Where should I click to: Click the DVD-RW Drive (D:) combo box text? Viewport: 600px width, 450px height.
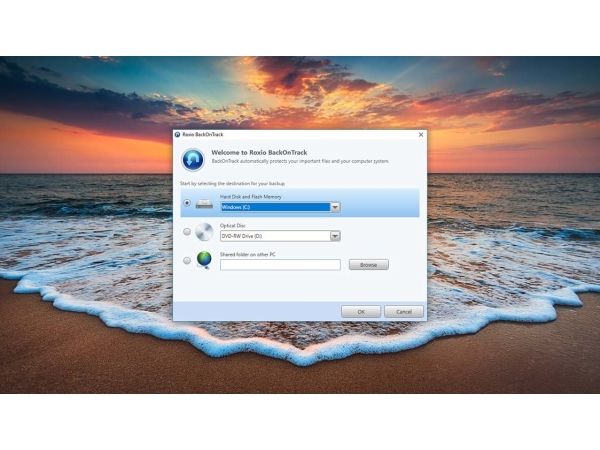pos(274,236)
